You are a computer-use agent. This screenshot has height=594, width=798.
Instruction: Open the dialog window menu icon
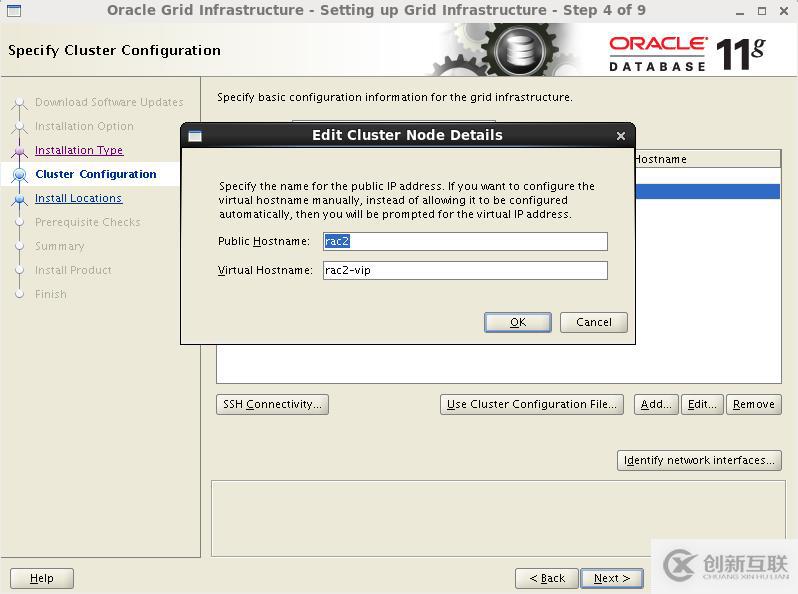tap(195, 136)
